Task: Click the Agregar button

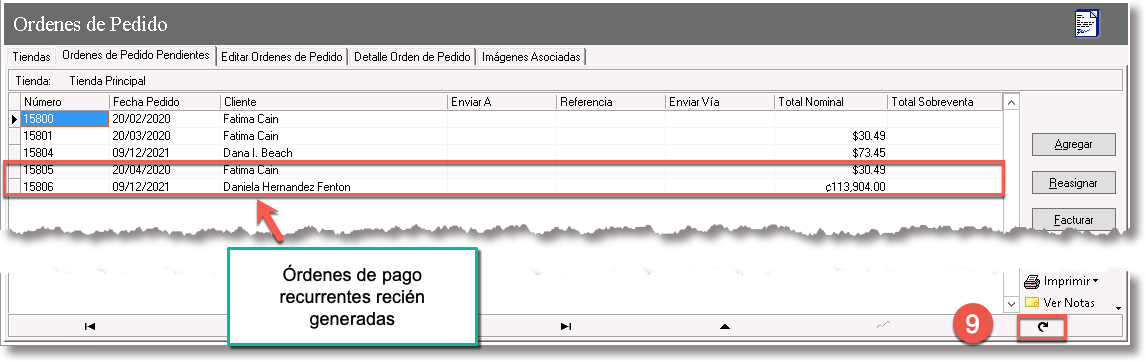Action: tap(1074, 144)
